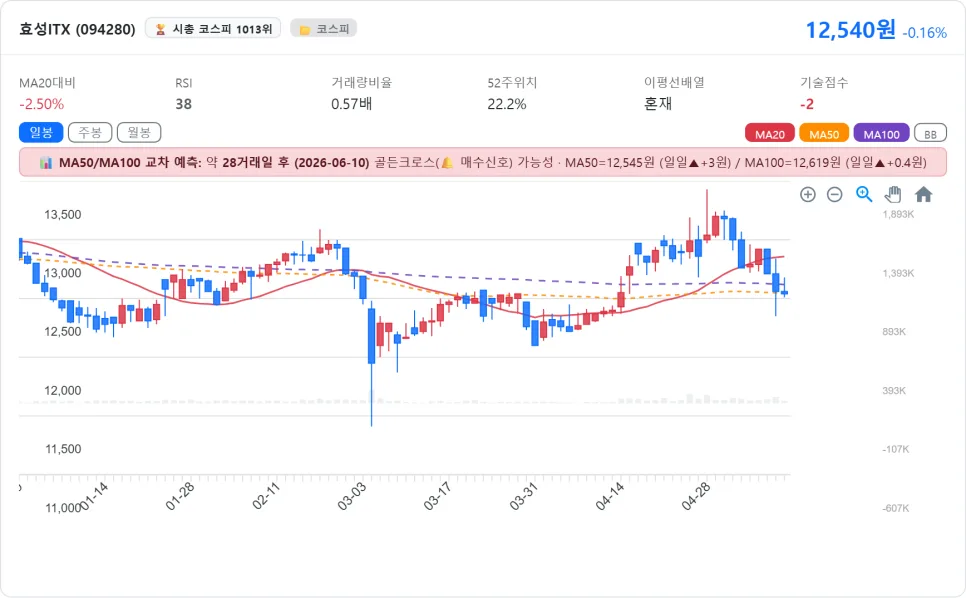Switch to 일봉 daily candle view
This screenshot has width=966, height=598.
[x=41, y=132]
